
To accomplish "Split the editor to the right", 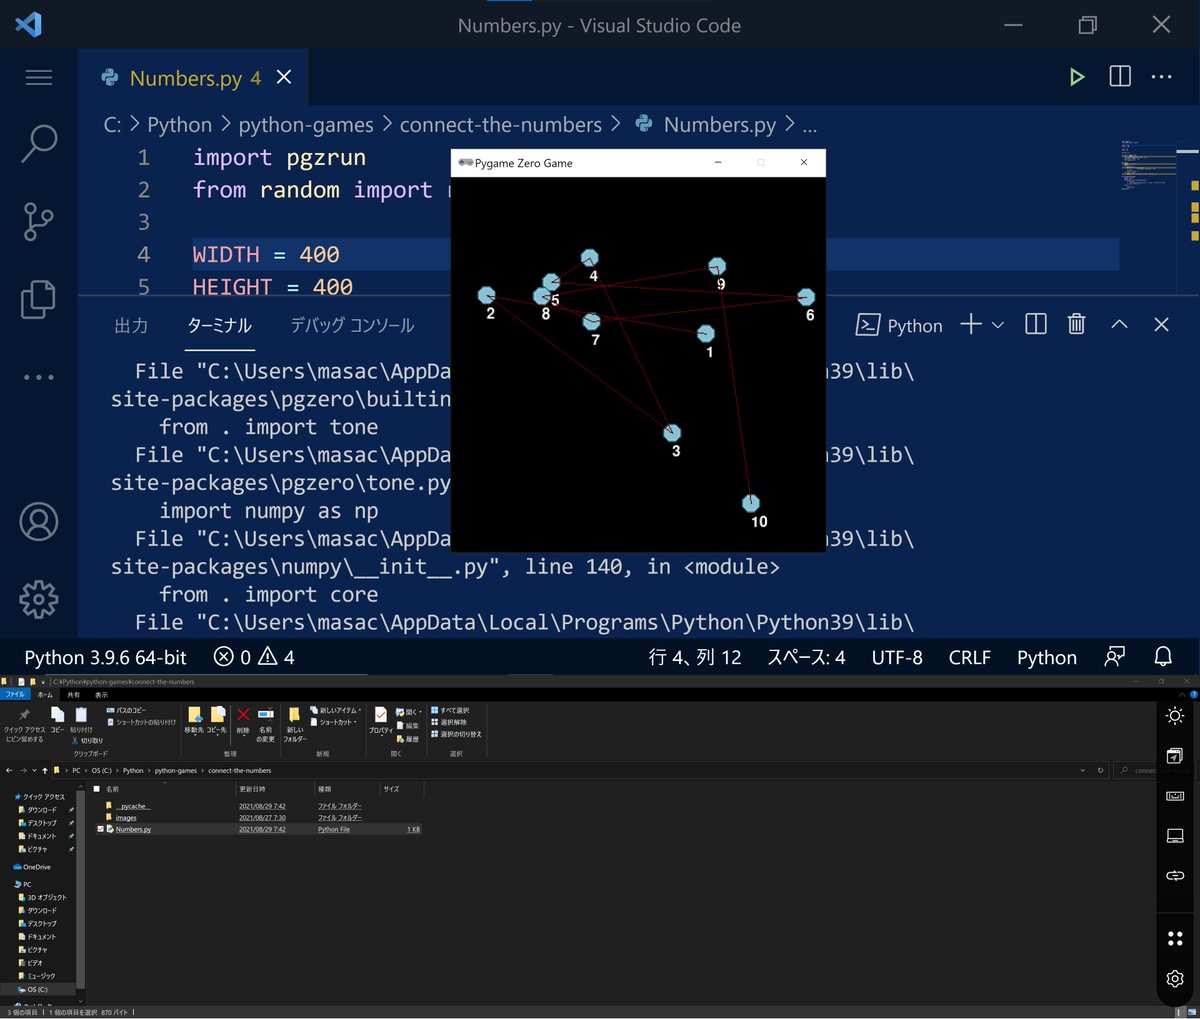I will (1120, 77).
